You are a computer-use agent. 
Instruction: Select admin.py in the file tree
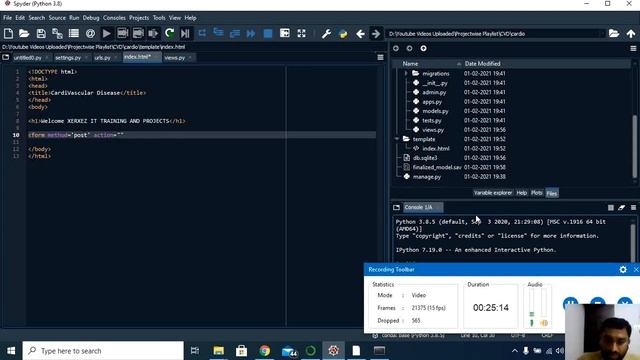pos(434,92)
